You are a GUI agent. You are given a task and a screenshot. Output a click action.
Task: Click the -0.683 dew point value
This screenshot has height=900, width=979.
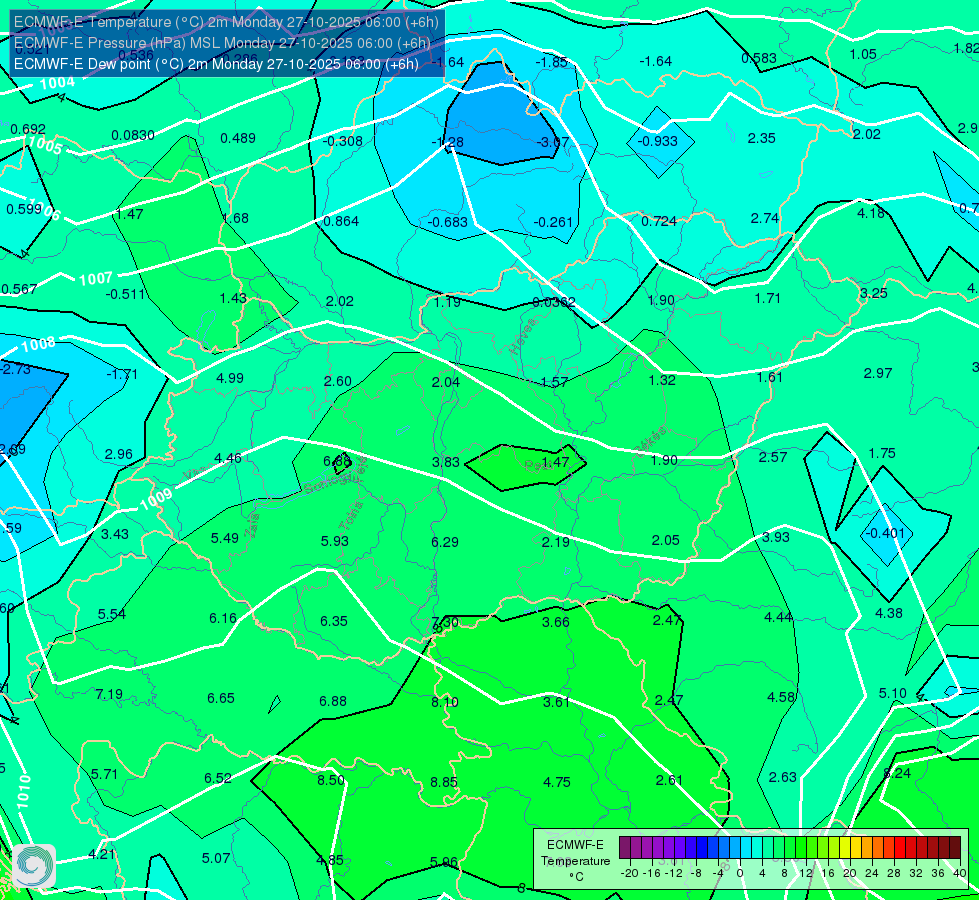(448, 222)
